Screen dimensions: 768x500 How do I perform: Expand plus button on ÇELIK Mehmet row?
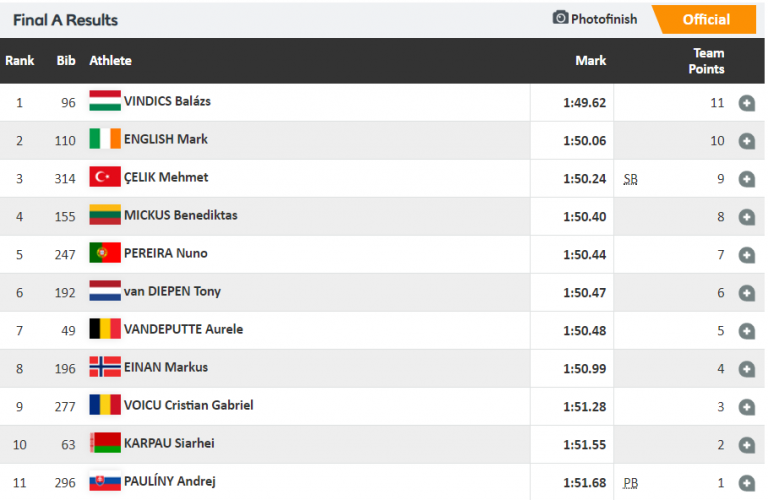coord(746,179)
